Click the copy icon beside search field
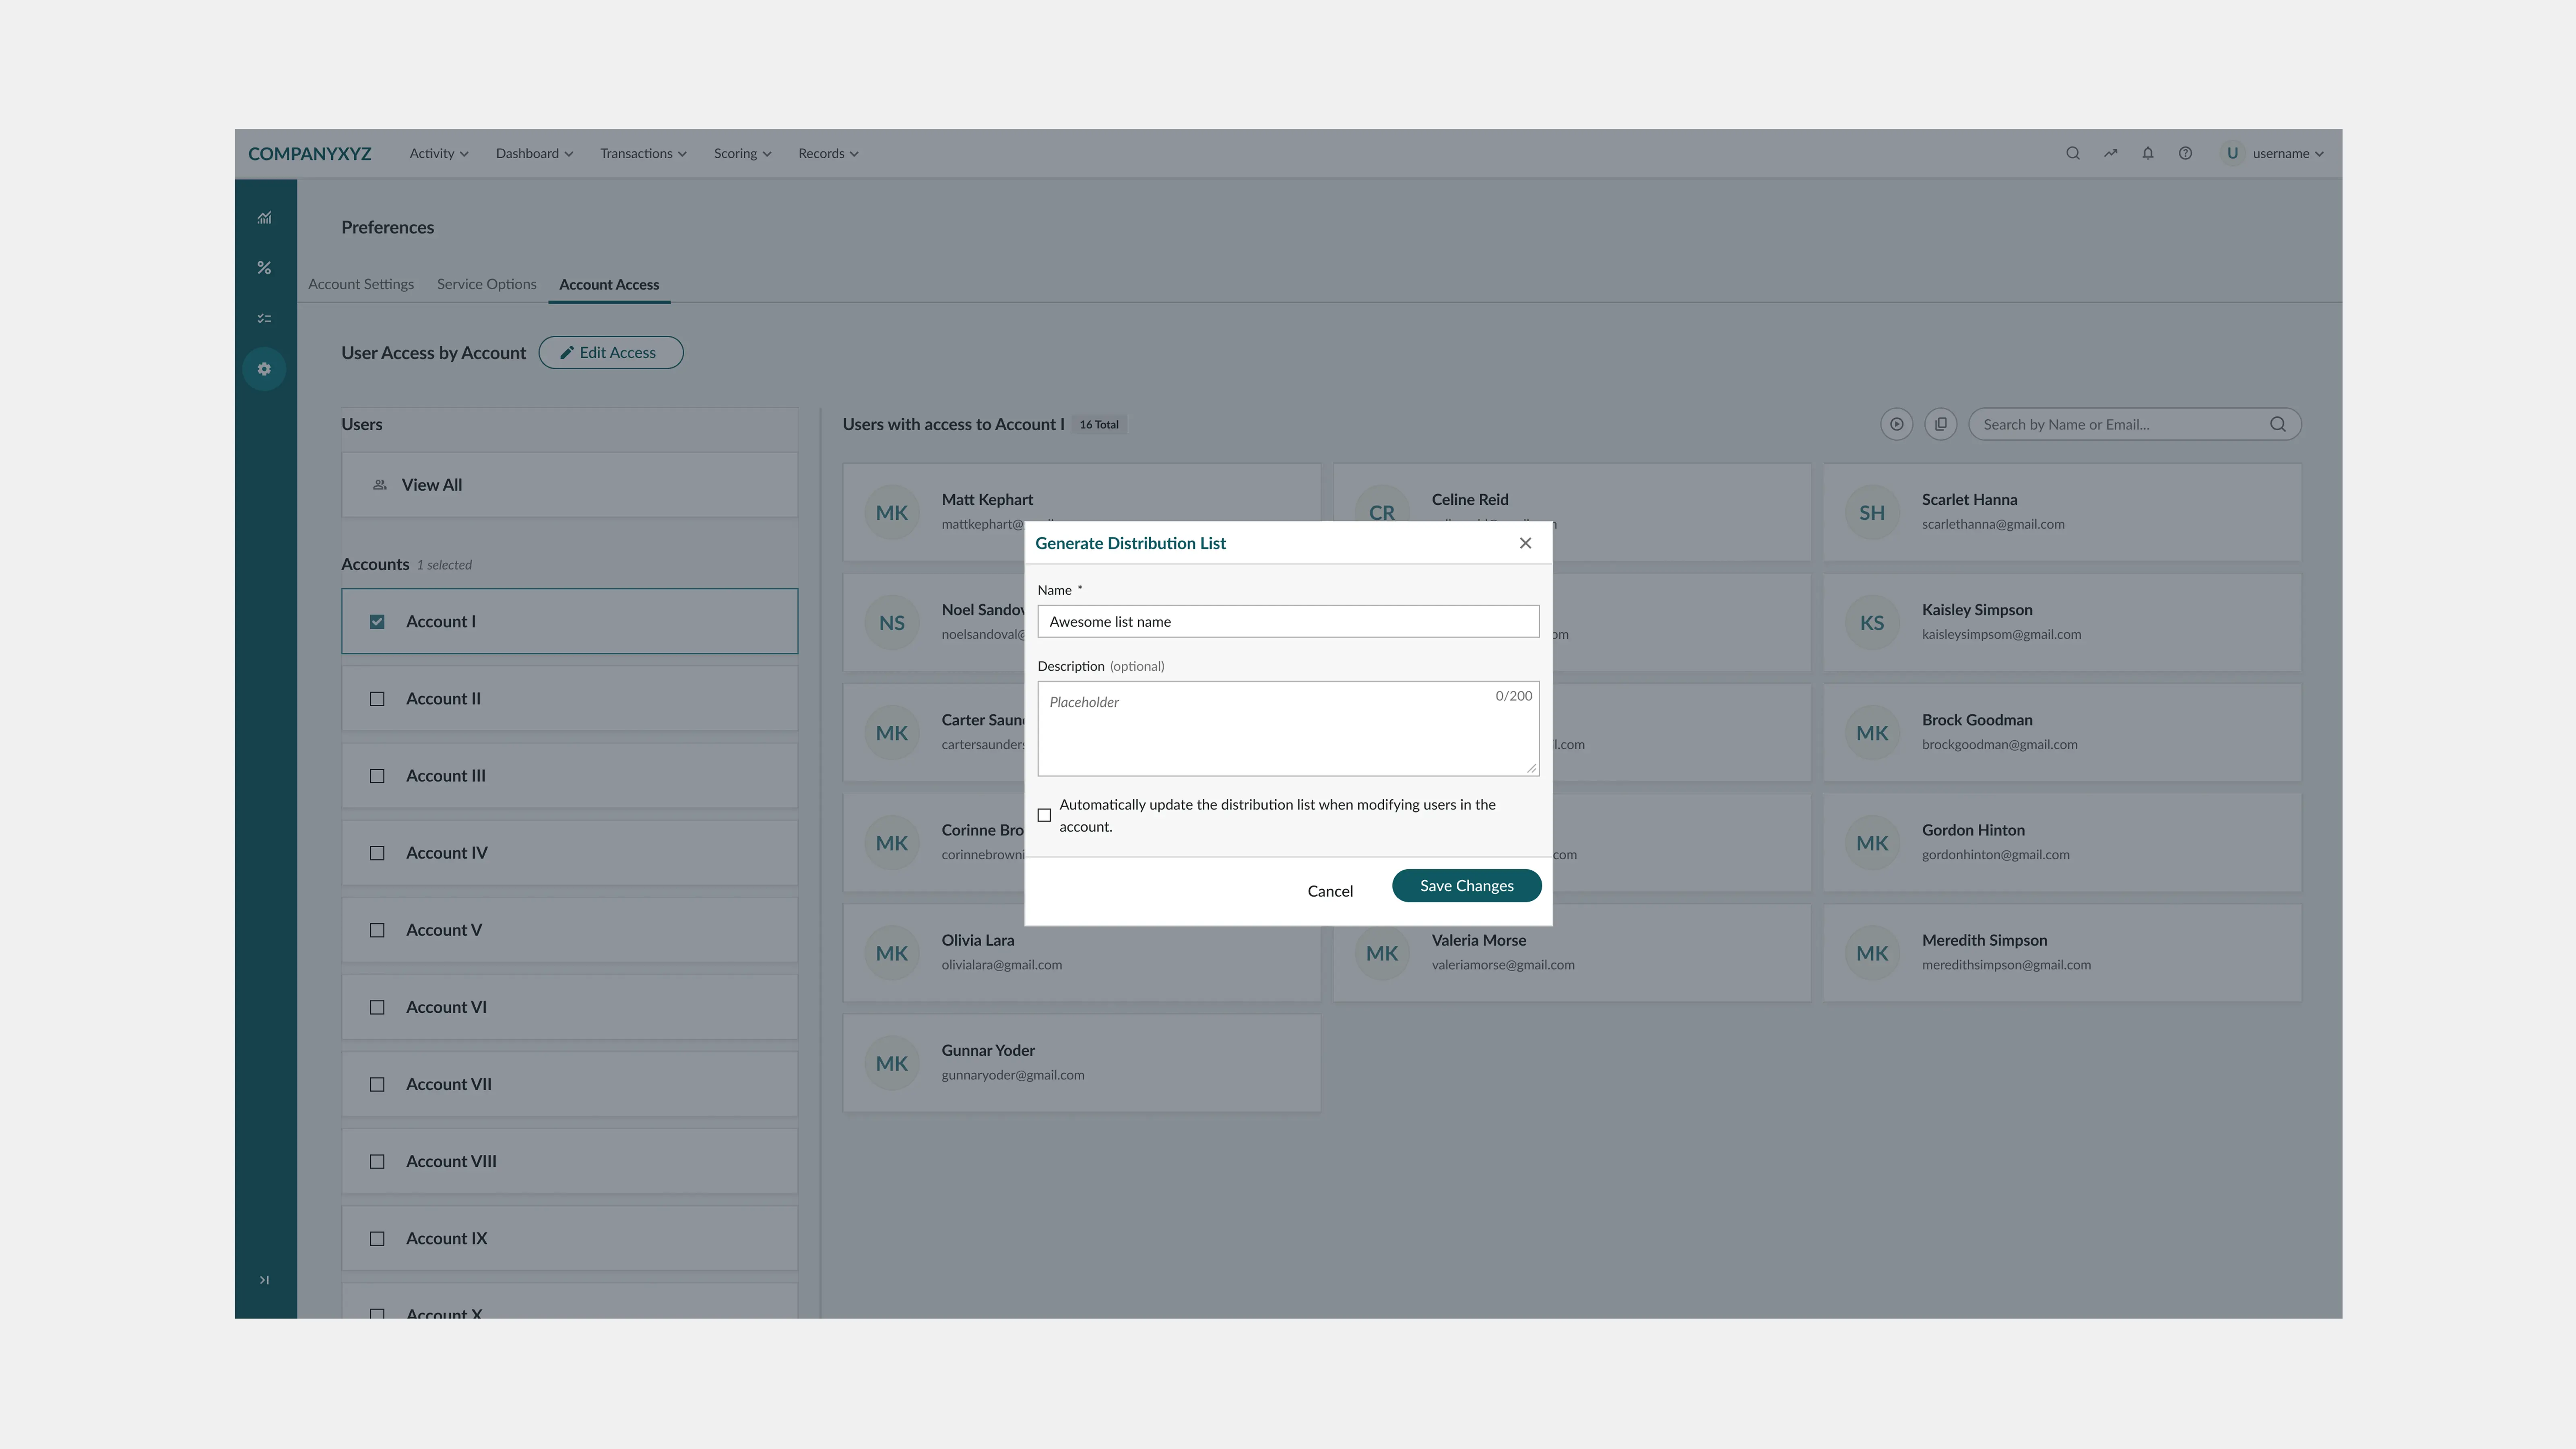 coord(1940,424)
